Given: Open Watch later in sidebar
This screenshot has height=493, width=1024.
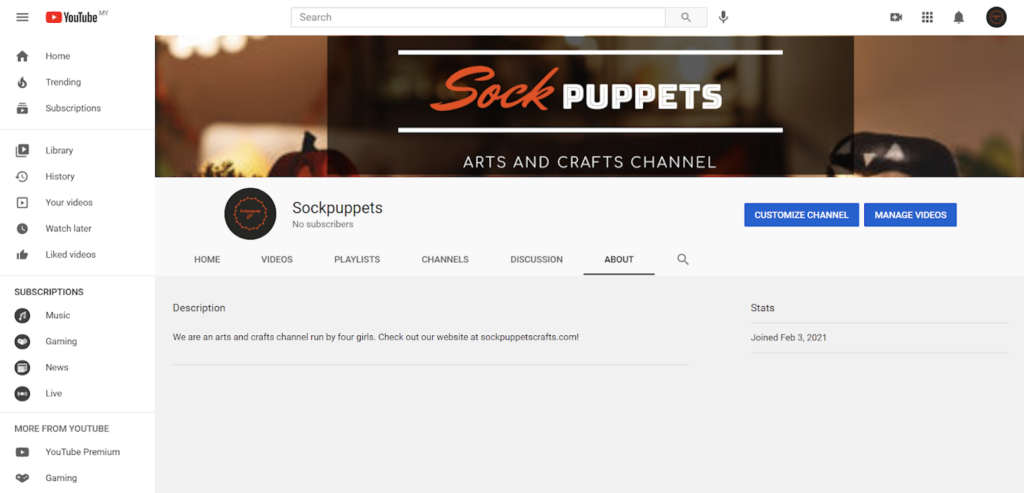Looking at the screenshot, I should click(x=68, y=228).
